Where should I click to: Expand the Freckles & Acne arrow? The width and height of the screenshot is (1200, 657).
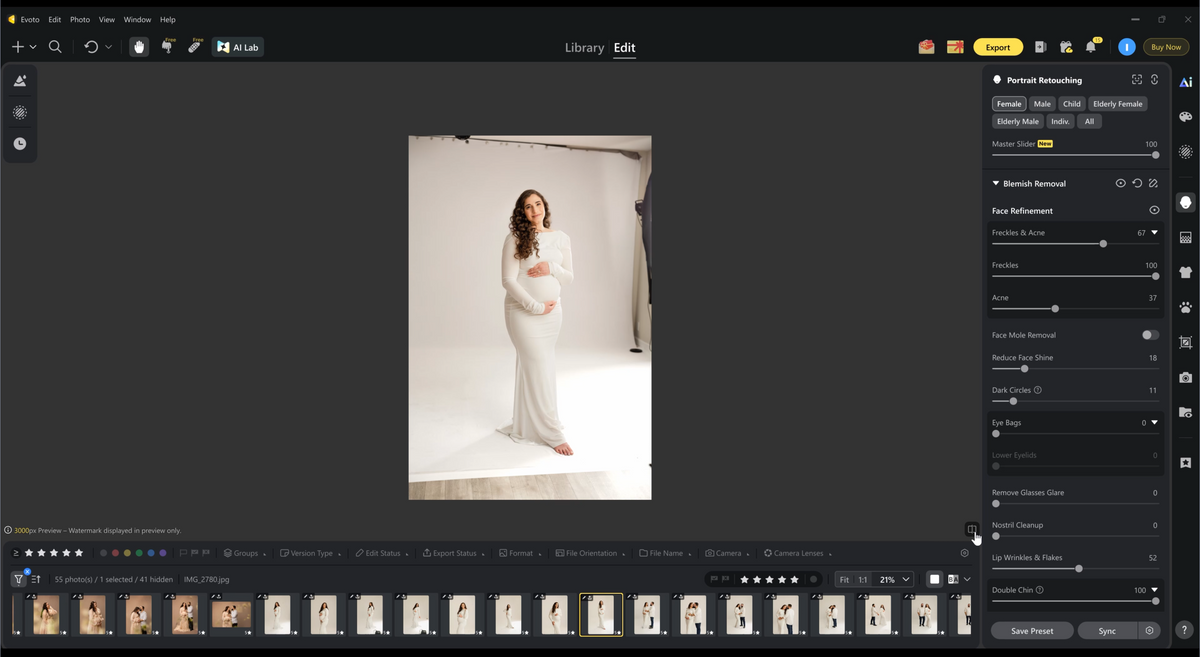click(1154, 233)
